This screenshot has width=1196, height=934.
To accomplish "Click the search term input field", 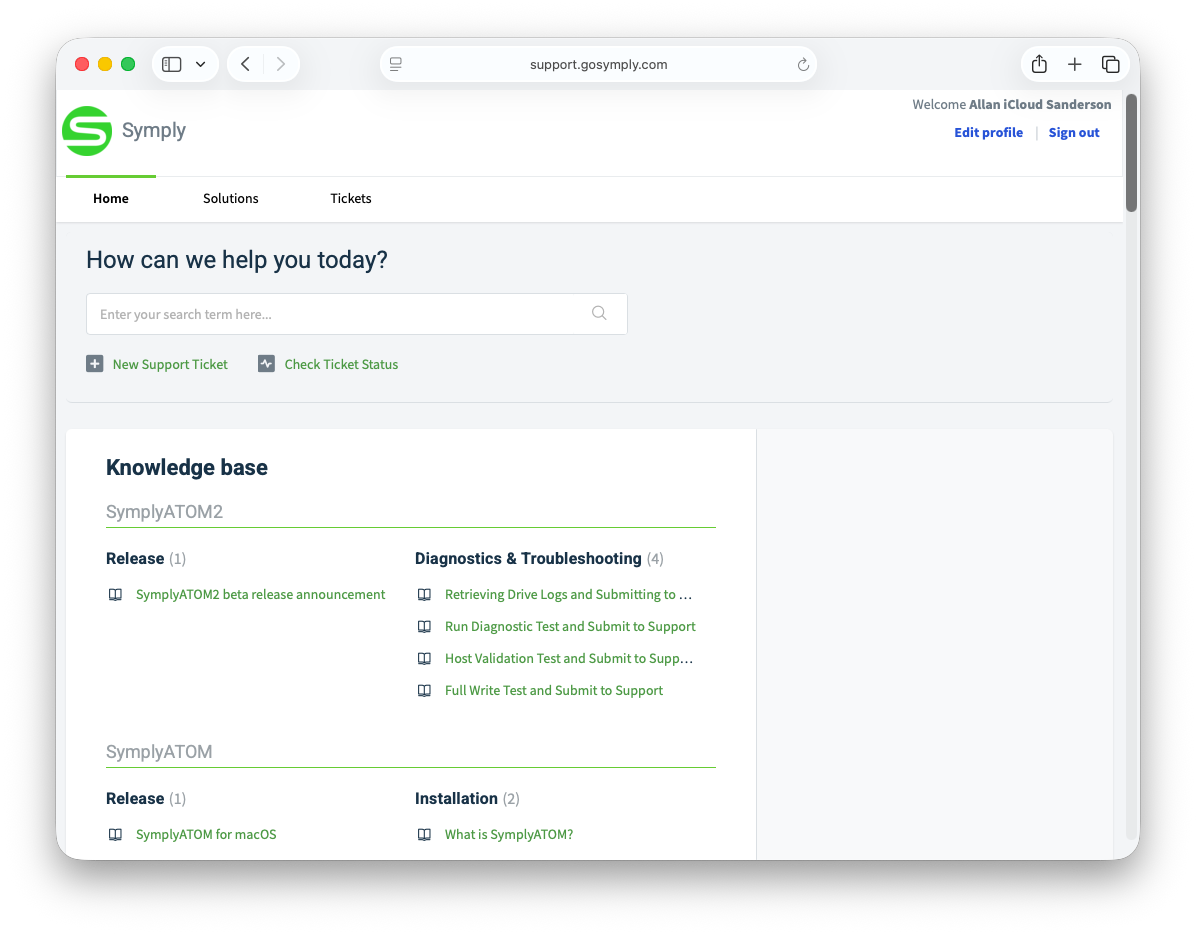I will pyautogui.click(x=356, y=314).
